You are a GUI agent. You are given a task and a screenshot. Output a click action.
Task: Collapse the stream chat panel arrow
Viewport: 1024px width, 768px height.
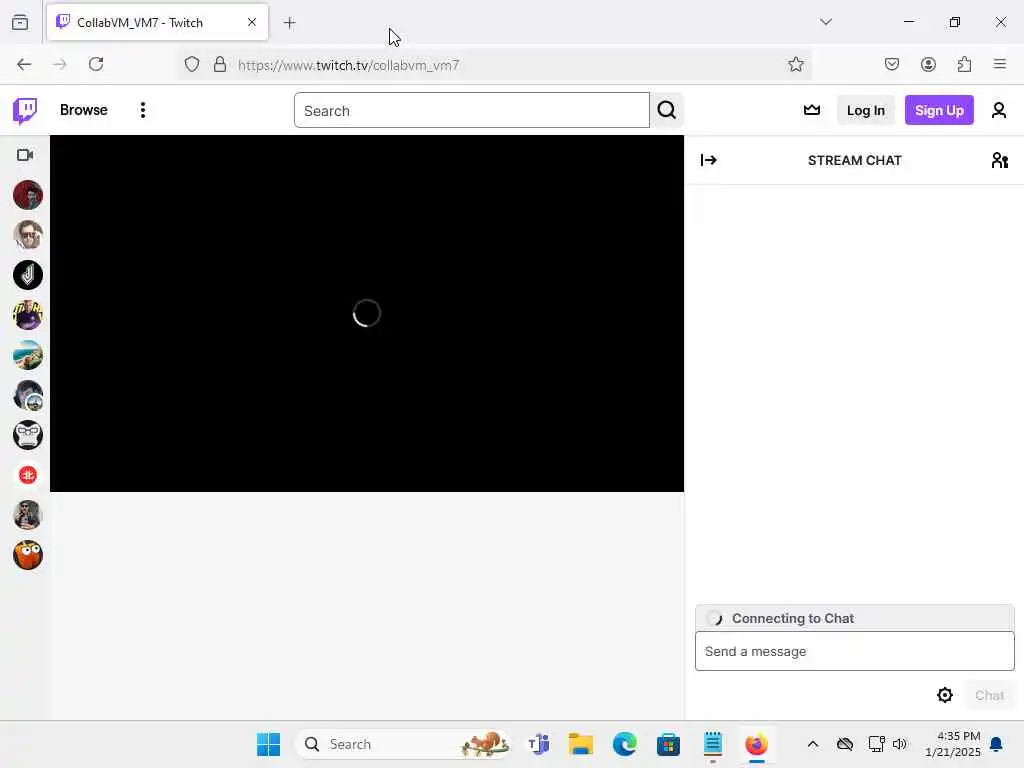709,160
